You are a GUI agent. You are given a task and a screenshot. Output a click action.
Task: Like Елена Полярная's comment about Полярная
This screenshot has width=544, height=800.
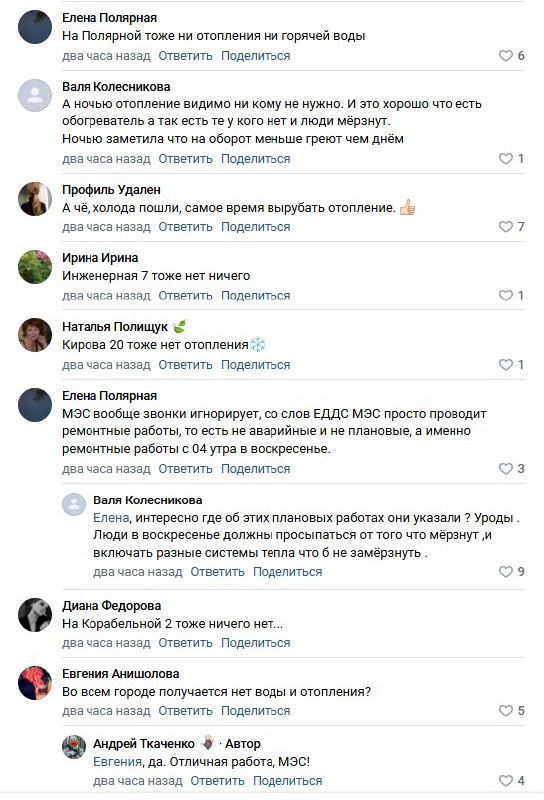pos(511,56)
